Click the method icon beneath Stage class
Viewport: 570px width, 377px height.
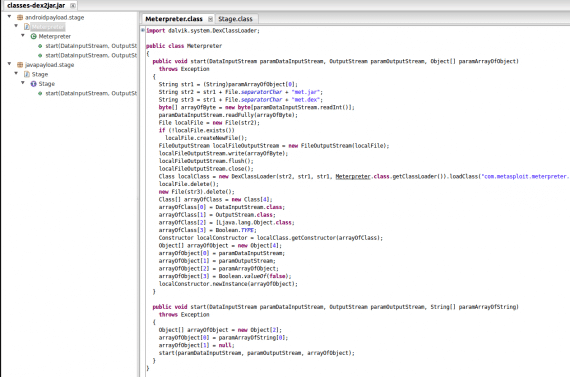coord(40,93)
